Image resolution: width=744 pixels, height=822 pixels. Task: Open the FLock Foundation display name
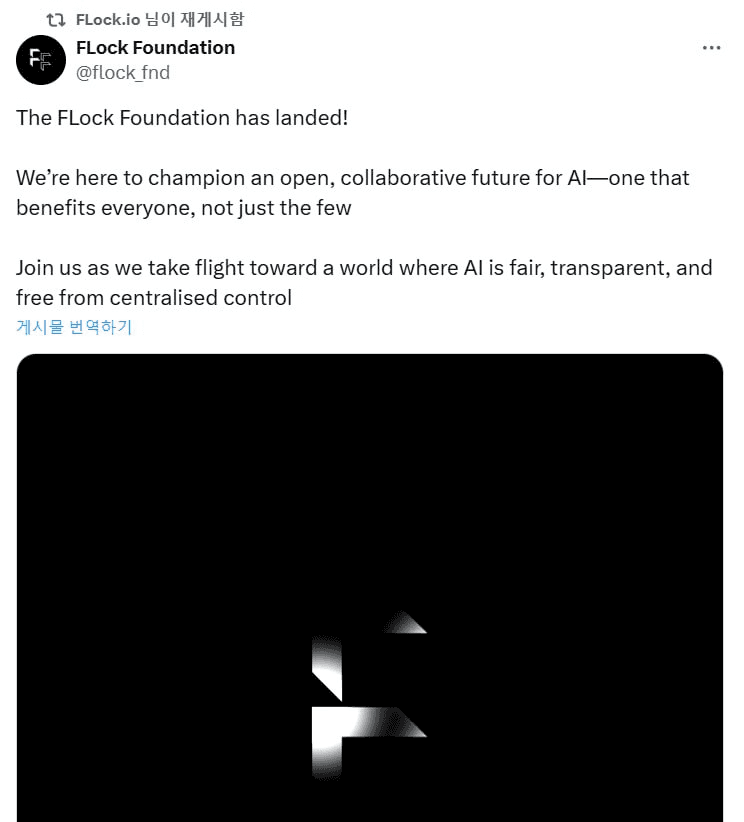coord(155,47)
